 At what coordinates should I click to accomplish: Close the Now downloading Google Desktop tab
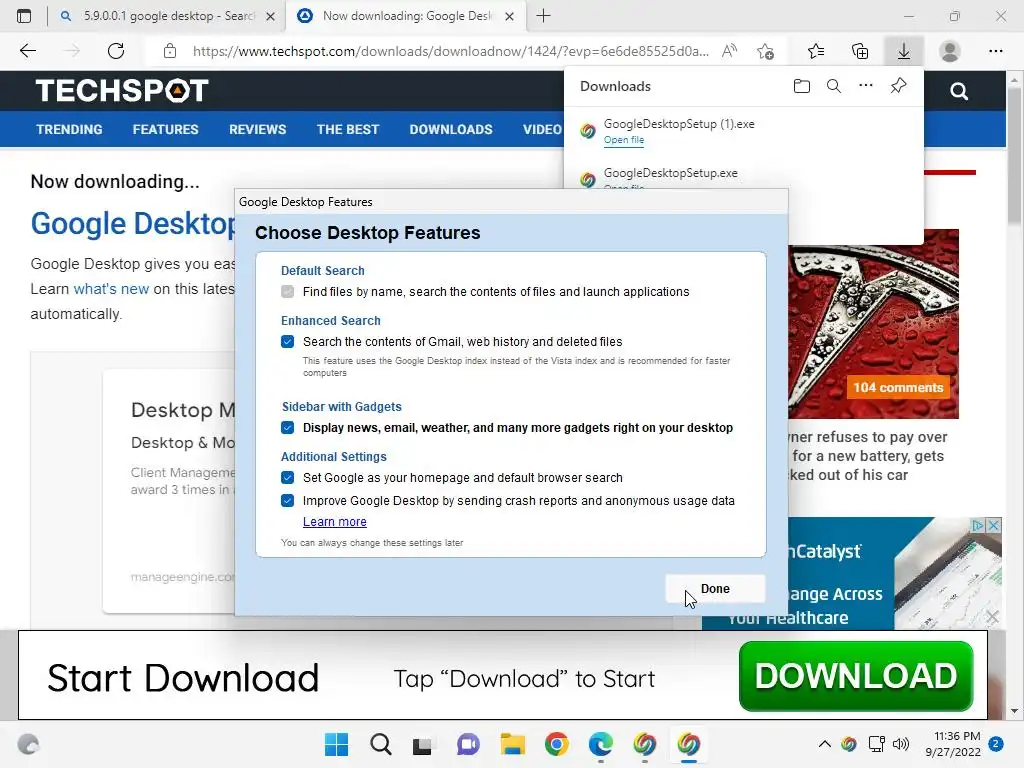pos(510,16)
